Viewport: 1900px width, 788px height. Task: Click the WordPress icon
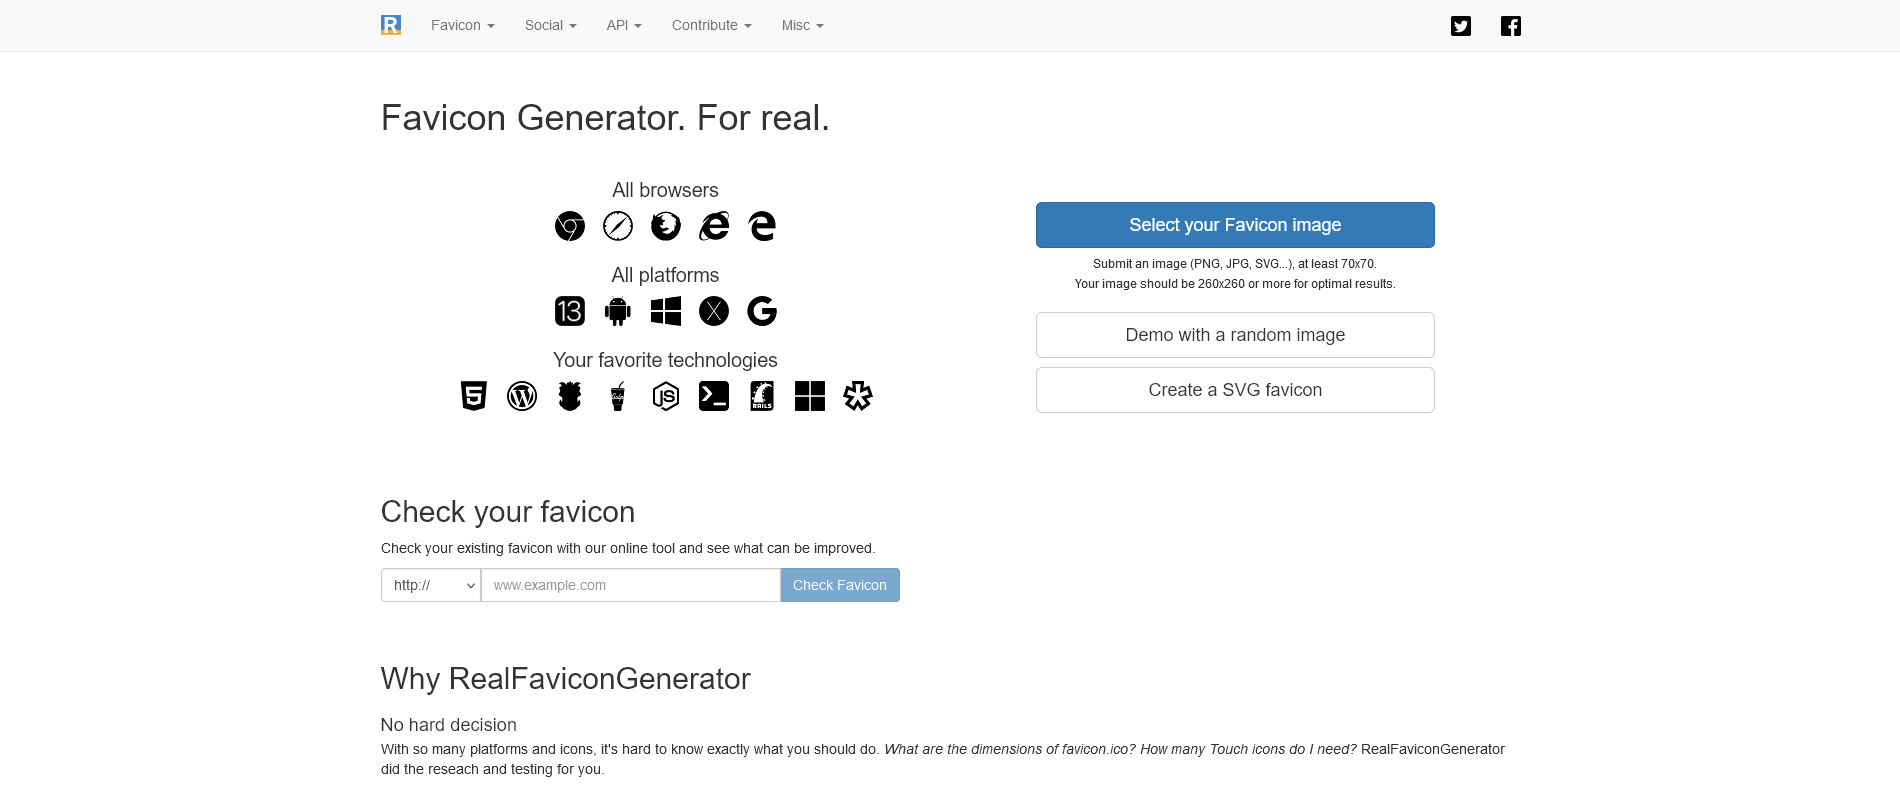pyautogui.click(x=522, y=396)
